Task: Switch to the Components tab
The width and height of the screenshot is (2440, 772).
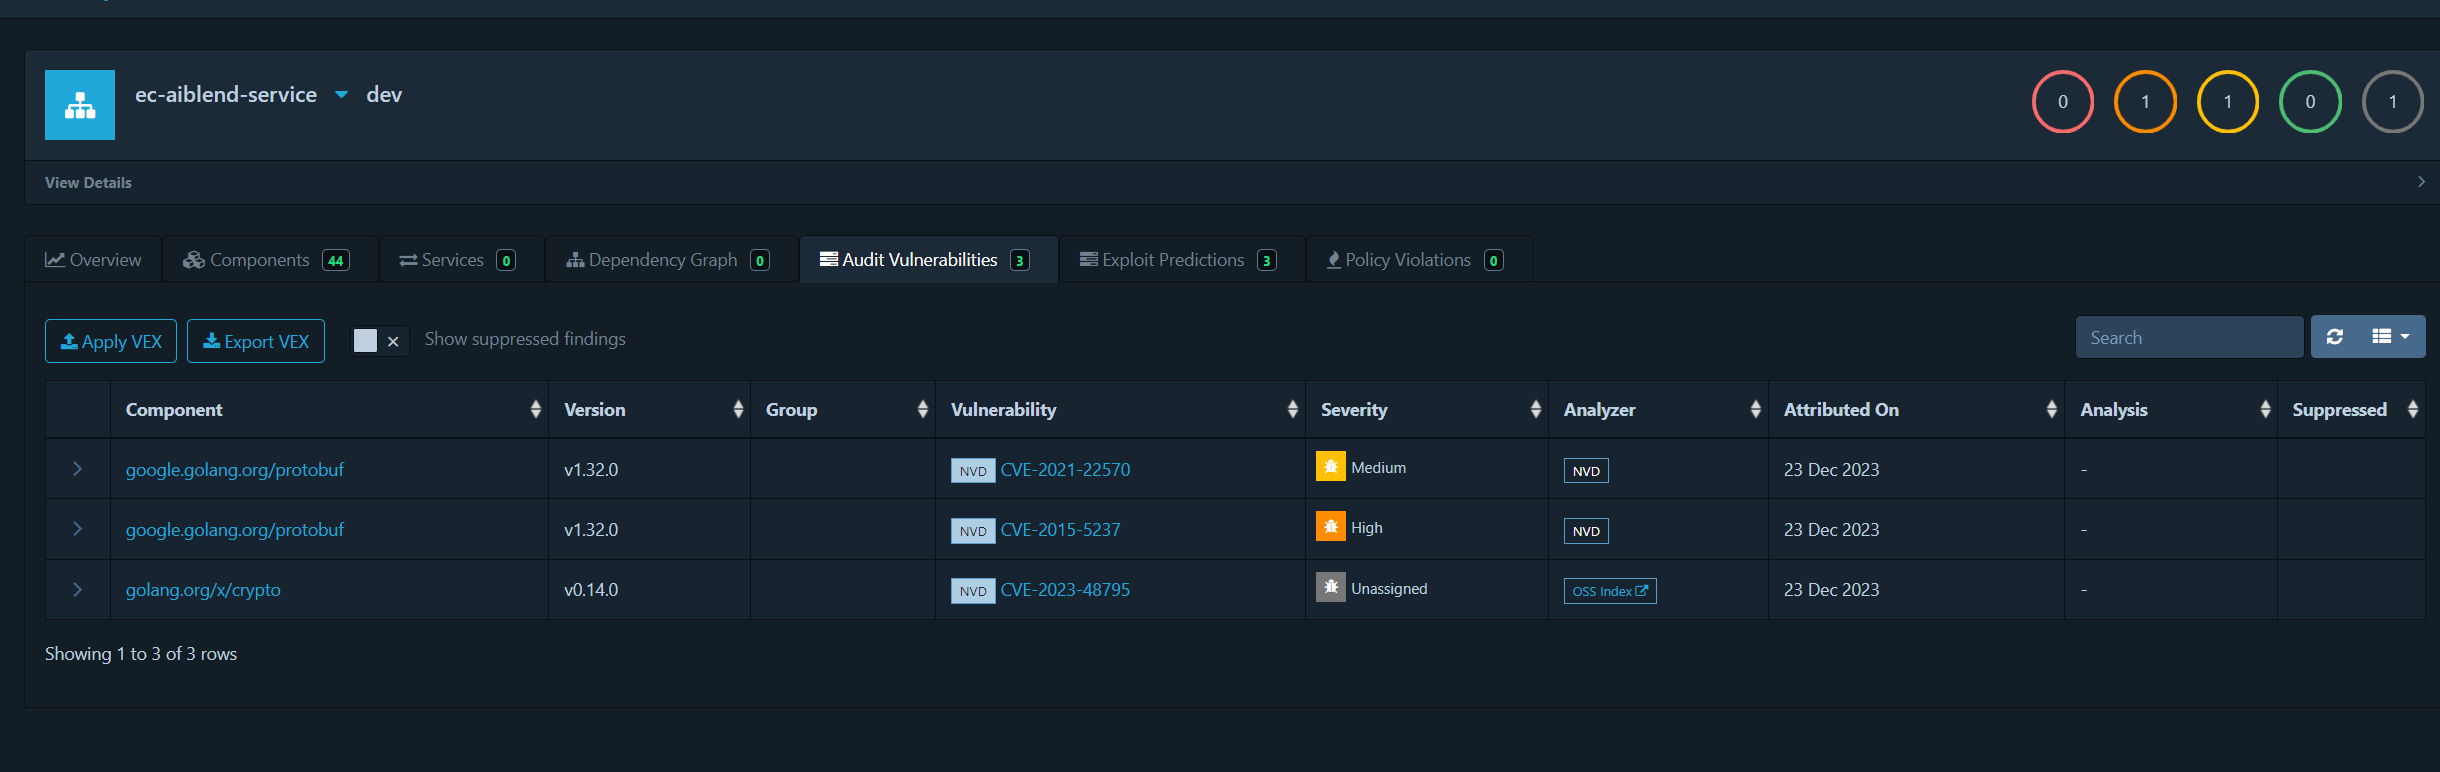Action: click(x=270, y=260)
